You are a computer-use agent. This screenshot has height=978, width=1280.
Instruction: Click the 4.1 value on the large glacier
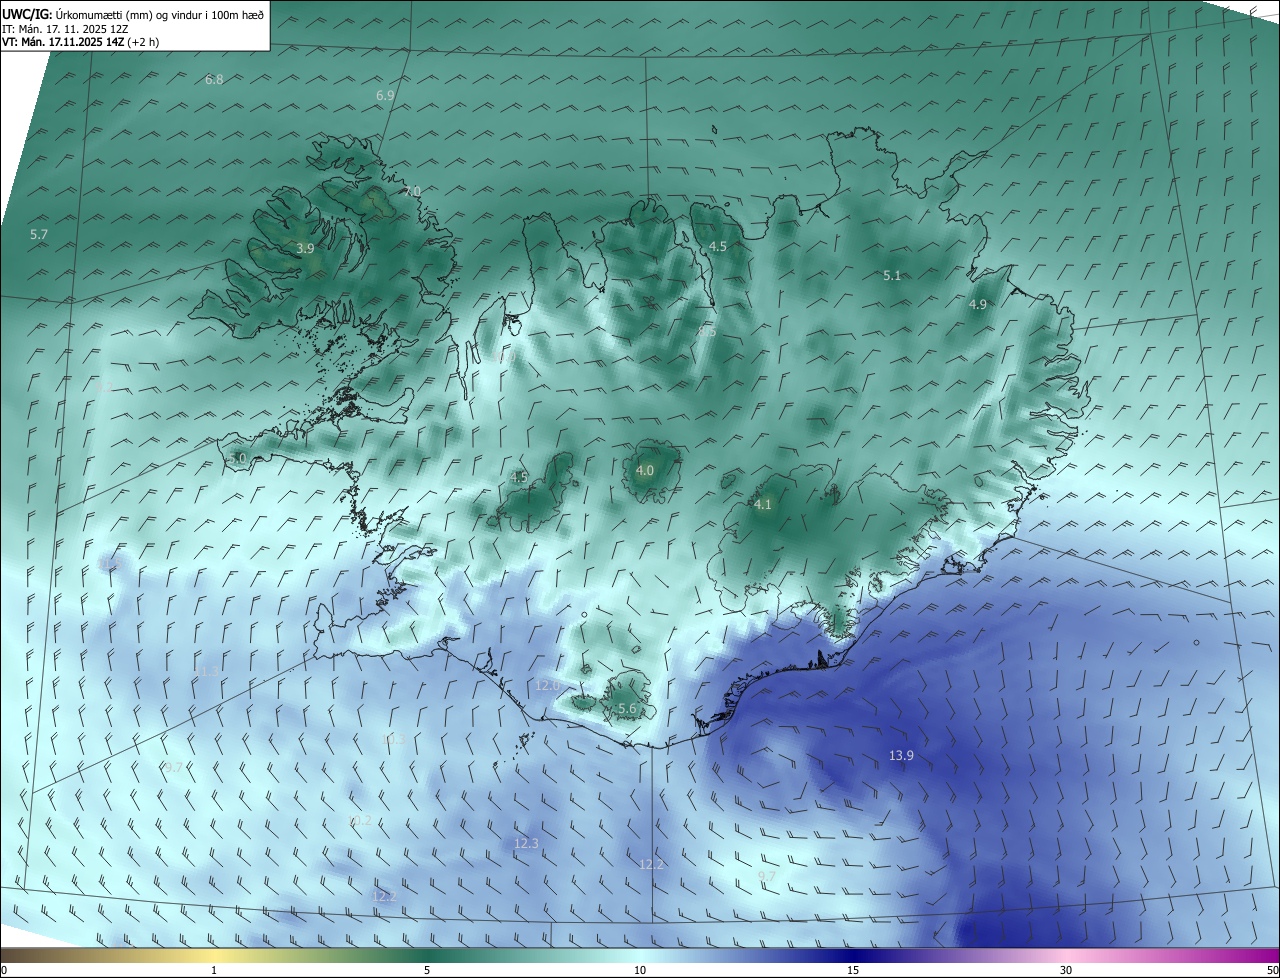click(x=763, y=504)
